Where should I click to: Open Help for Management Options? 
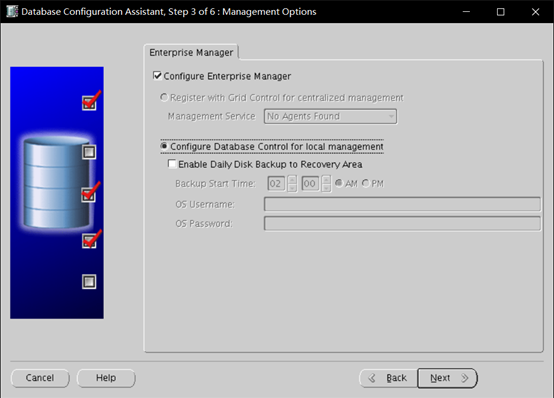[106, 378]
